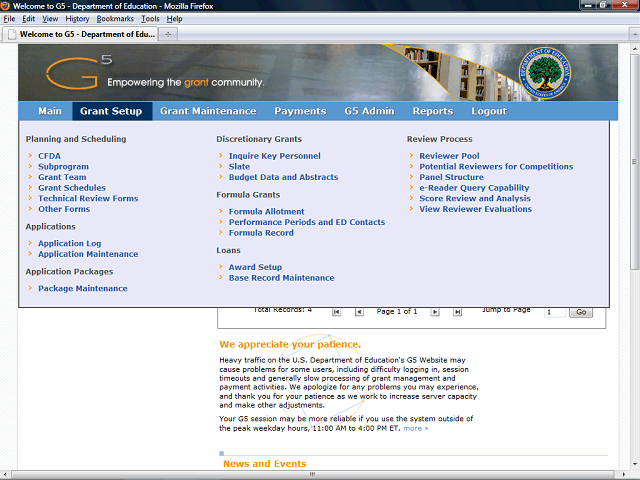The height and width of the screenshot is (480, 640).
Task: Follow the 'more >' link
Action: (x=416, y=428)
